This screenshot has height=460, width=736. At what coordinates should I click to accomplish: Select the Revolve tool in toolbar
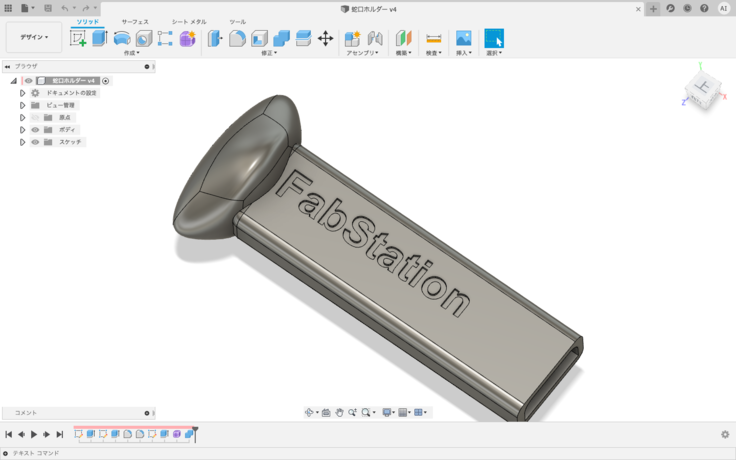tap(122, 38)
